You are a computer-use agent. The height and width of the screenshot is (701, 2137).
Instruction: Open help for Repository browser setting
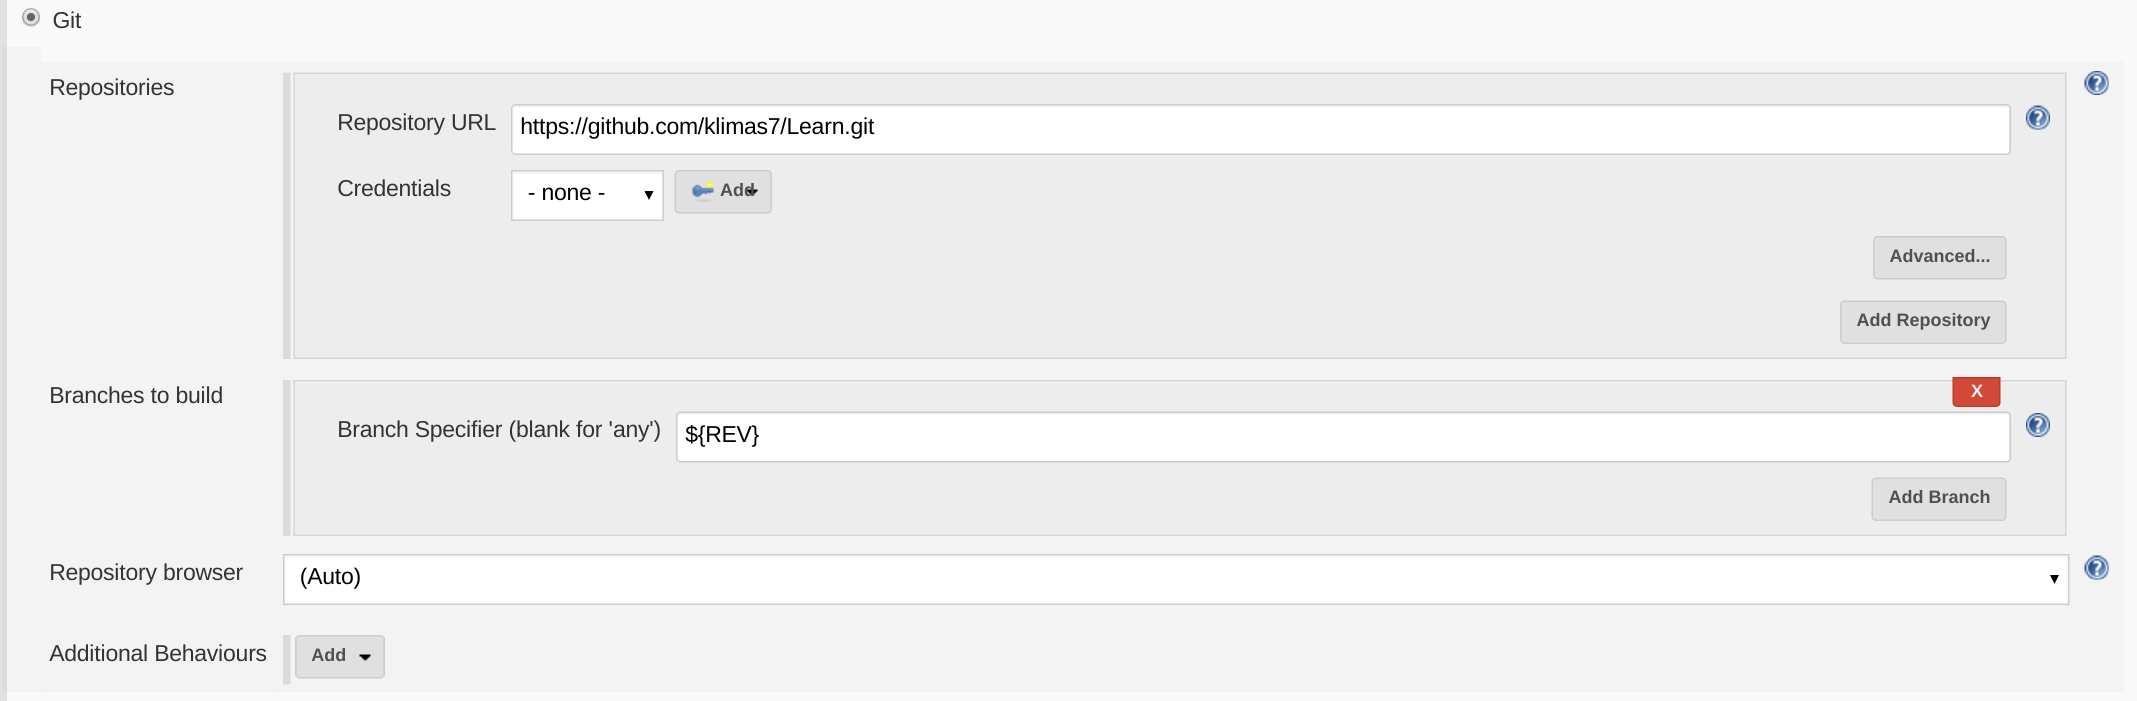[2096, 568]
